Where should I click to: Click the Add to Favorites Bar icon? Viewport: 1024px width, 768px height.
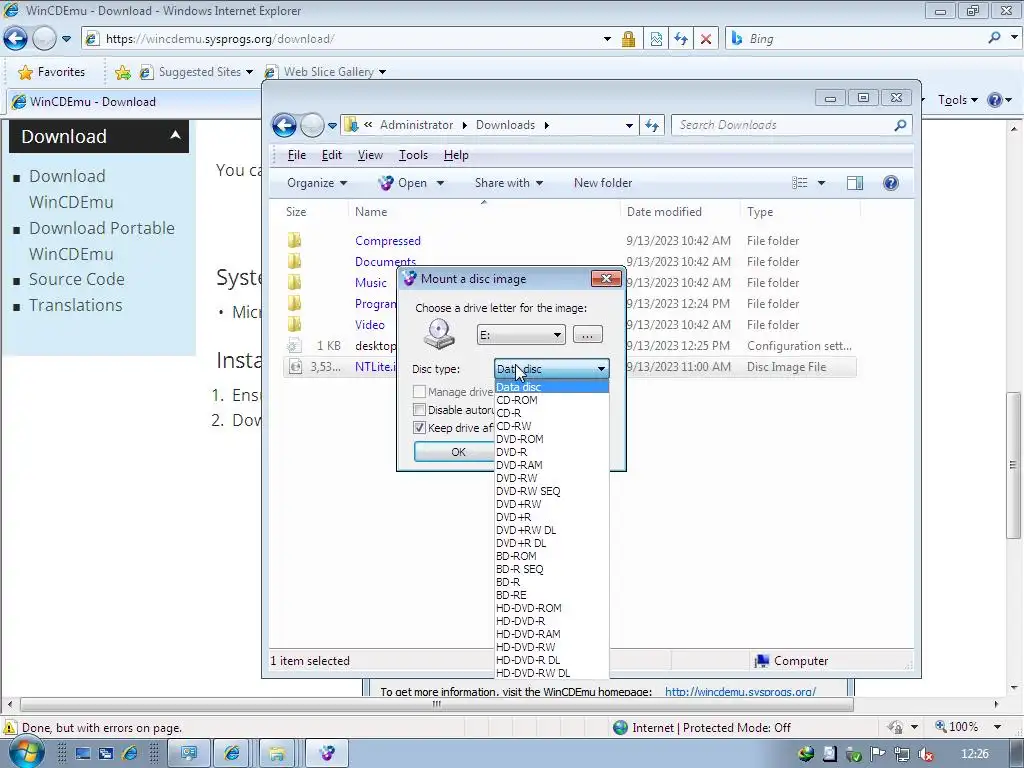tap(122, 72)
